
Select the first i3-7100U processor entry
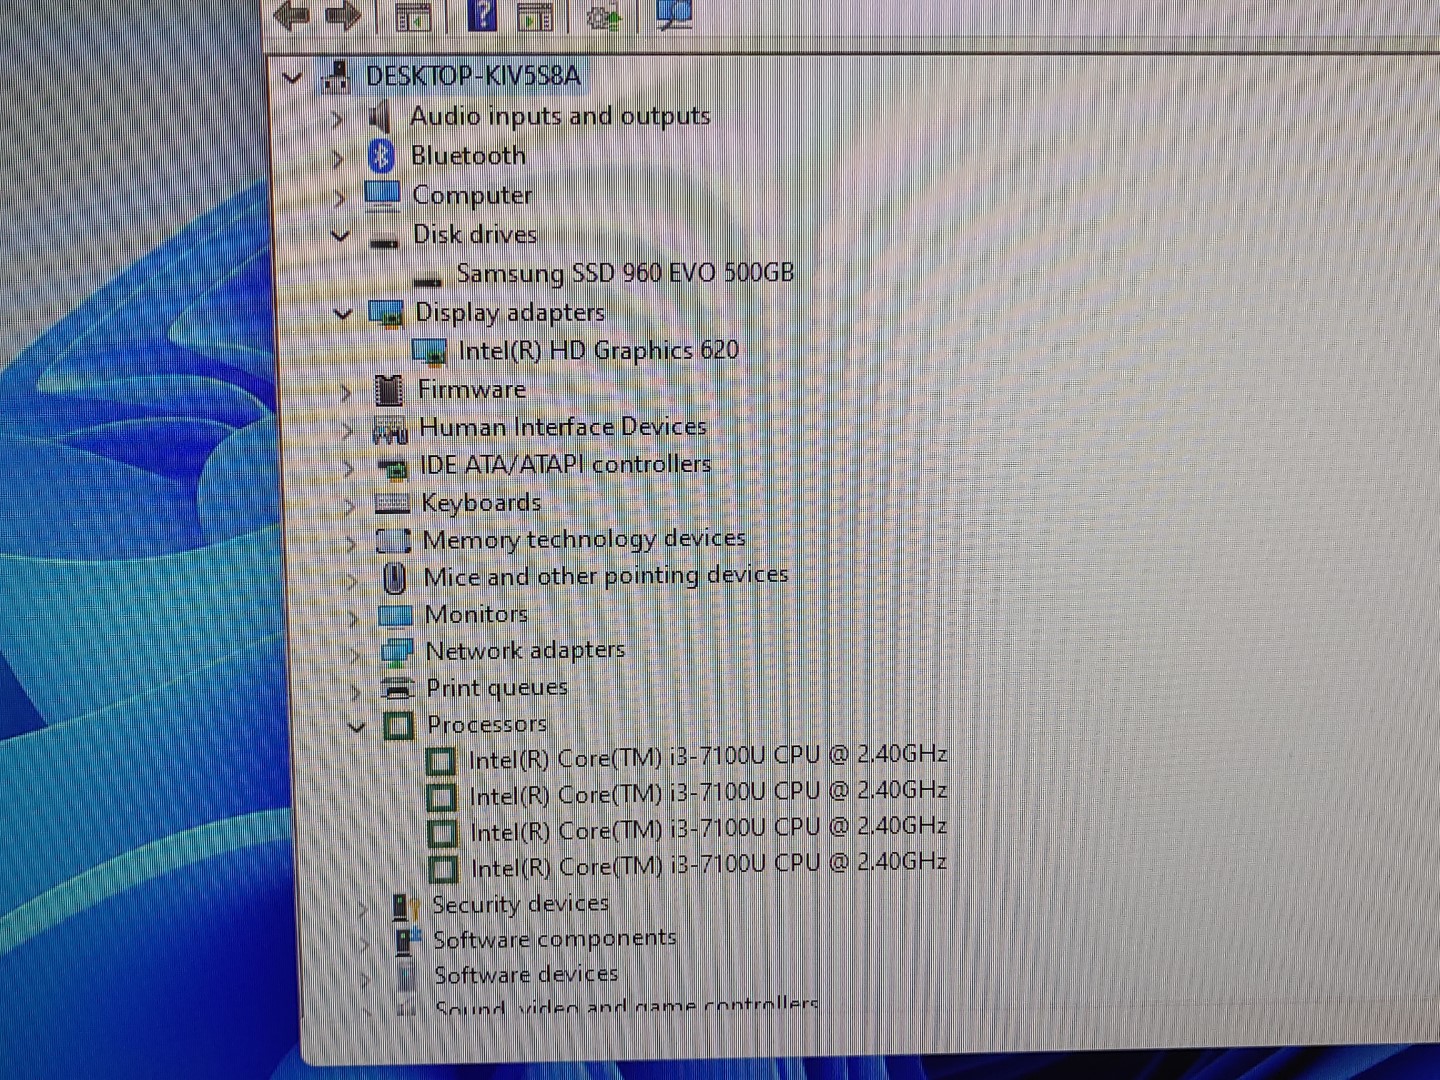(x=708, y=757)
